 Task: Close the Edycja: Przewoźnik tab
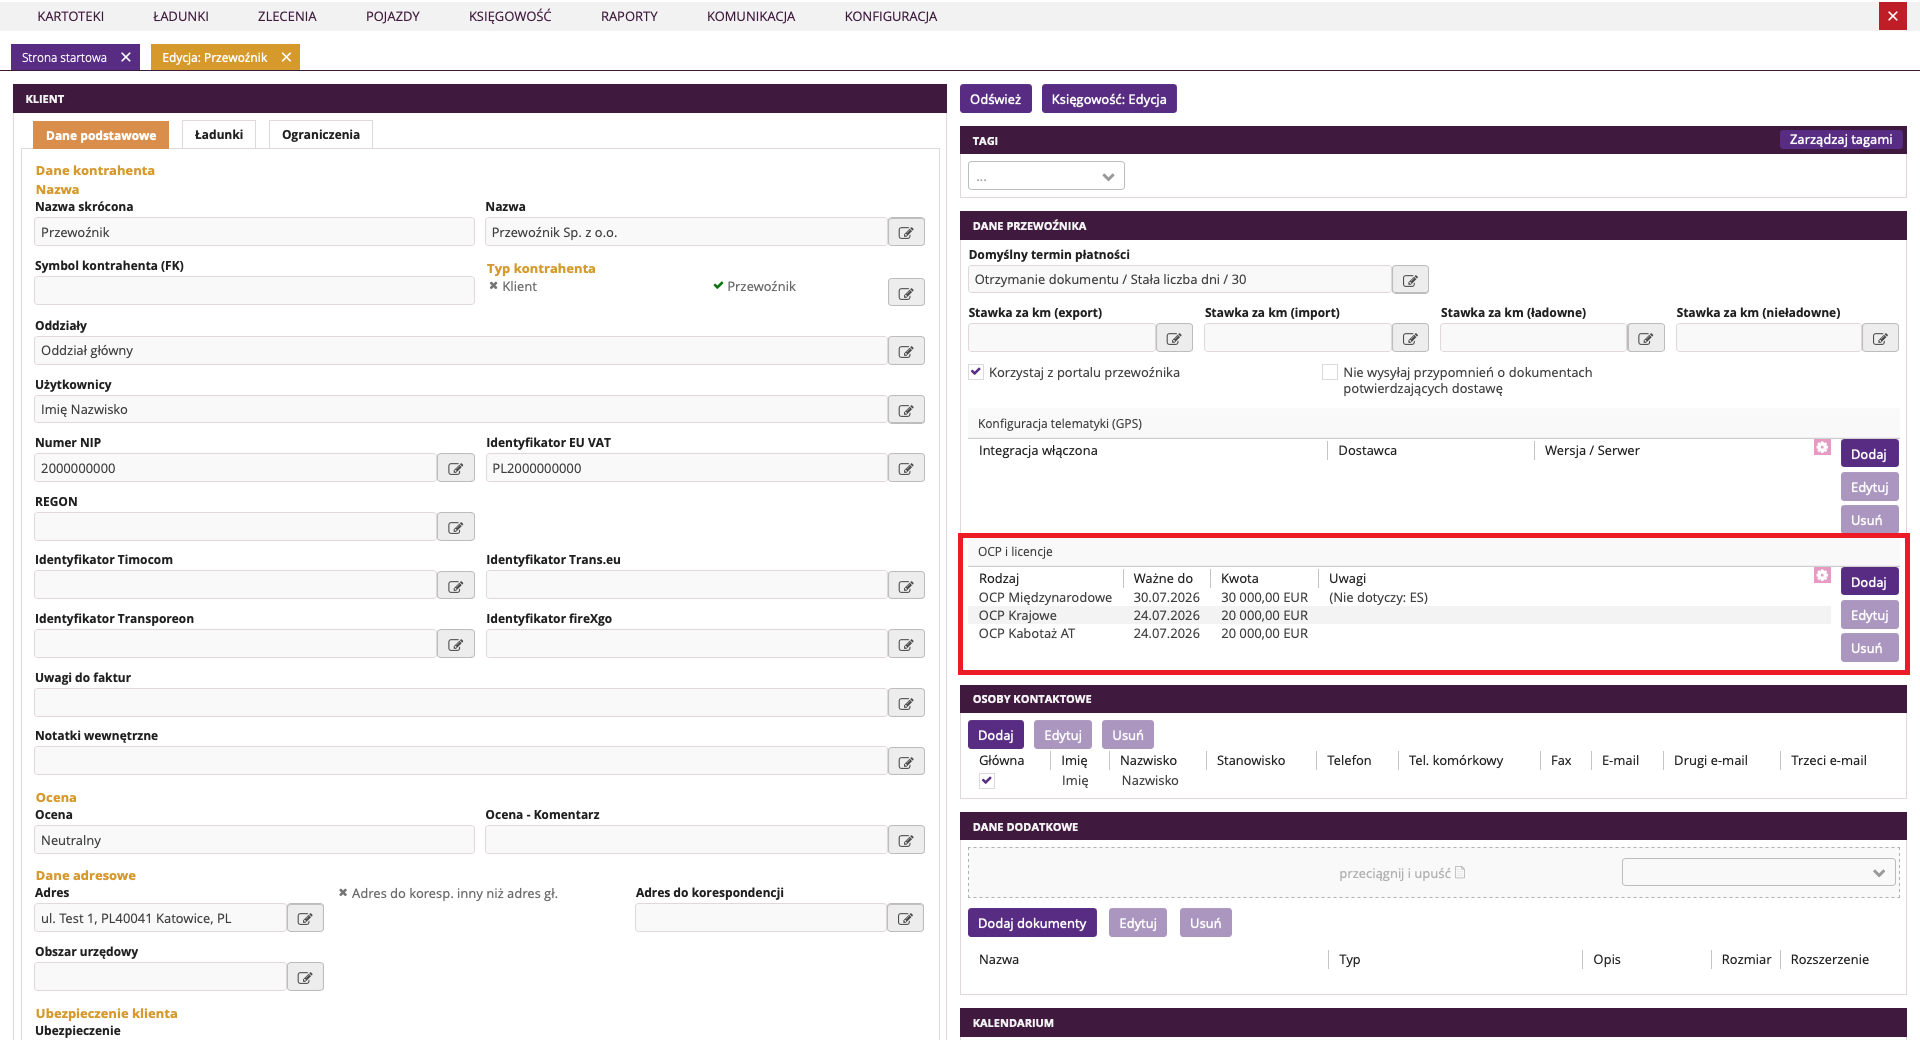[286, 57]
